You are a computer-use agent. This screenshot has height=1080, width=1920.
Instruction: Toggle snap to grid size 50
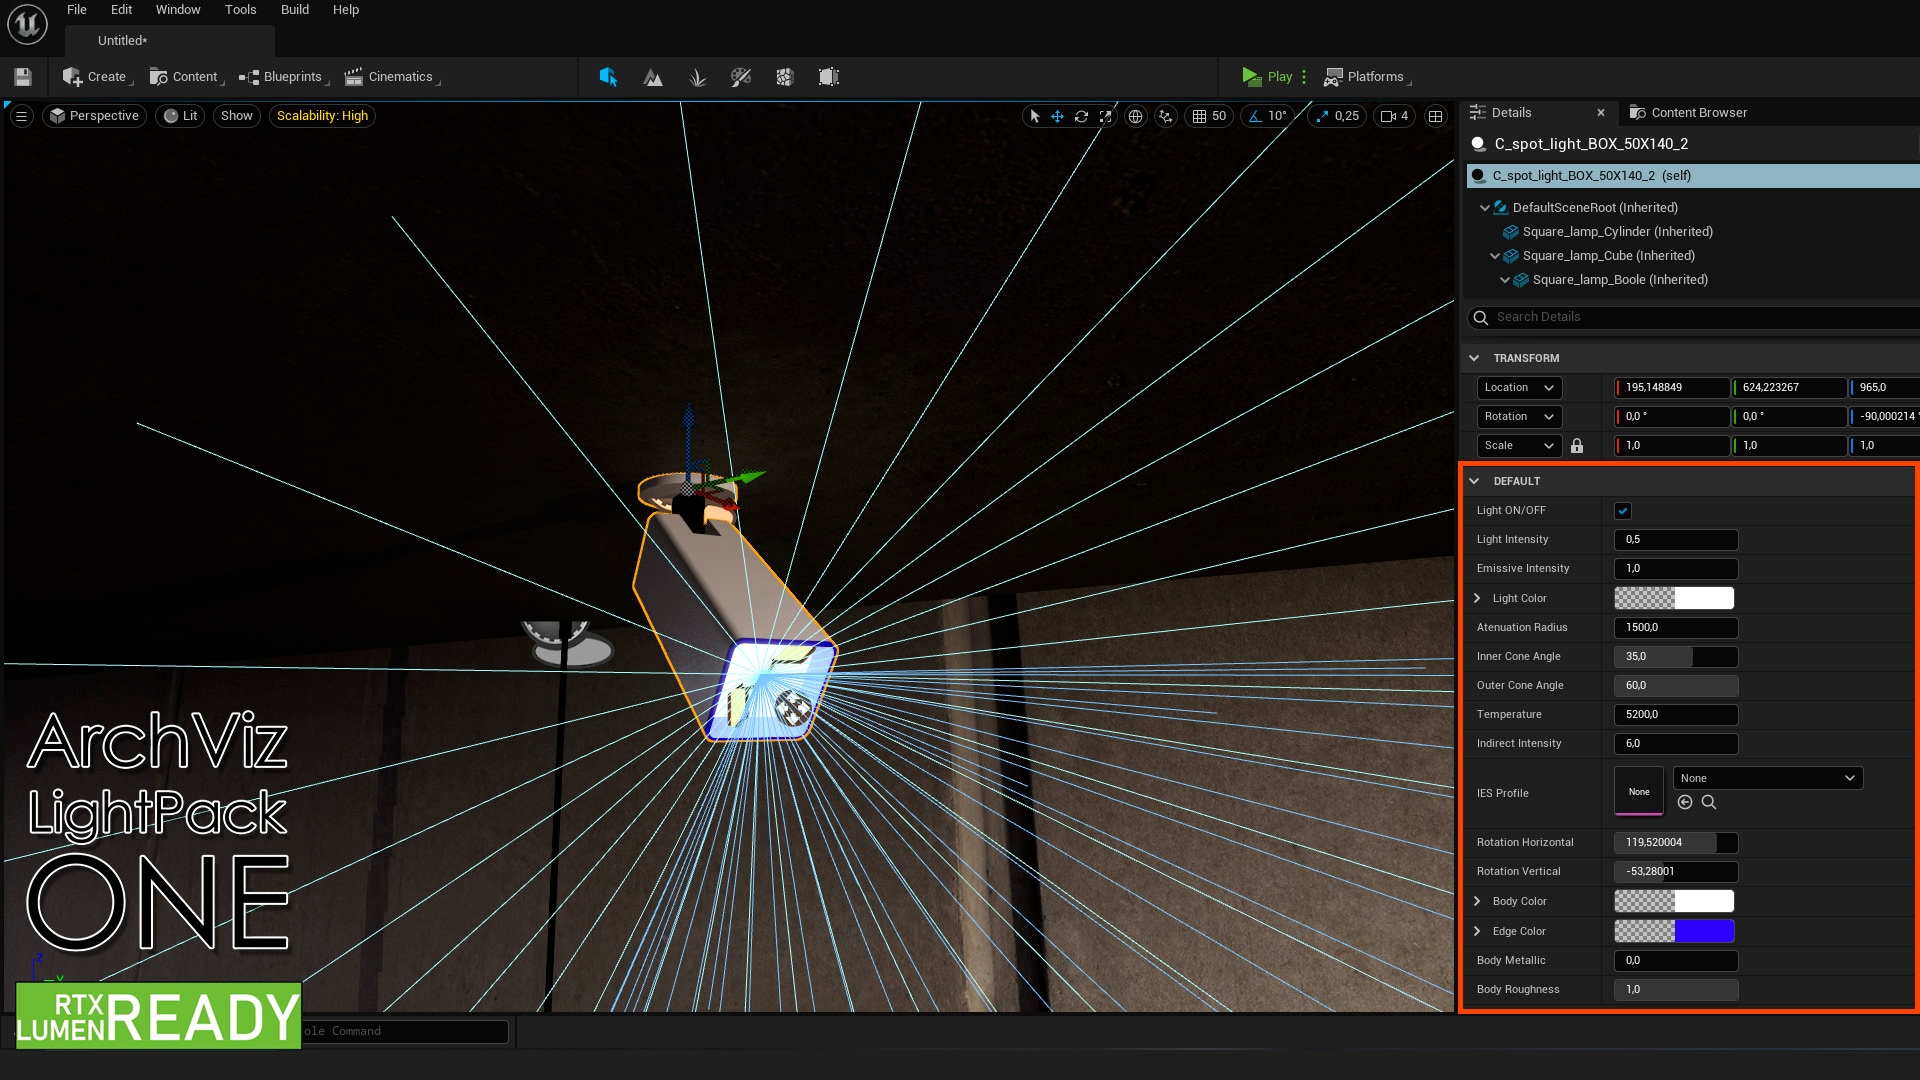tap(1208, 116)
